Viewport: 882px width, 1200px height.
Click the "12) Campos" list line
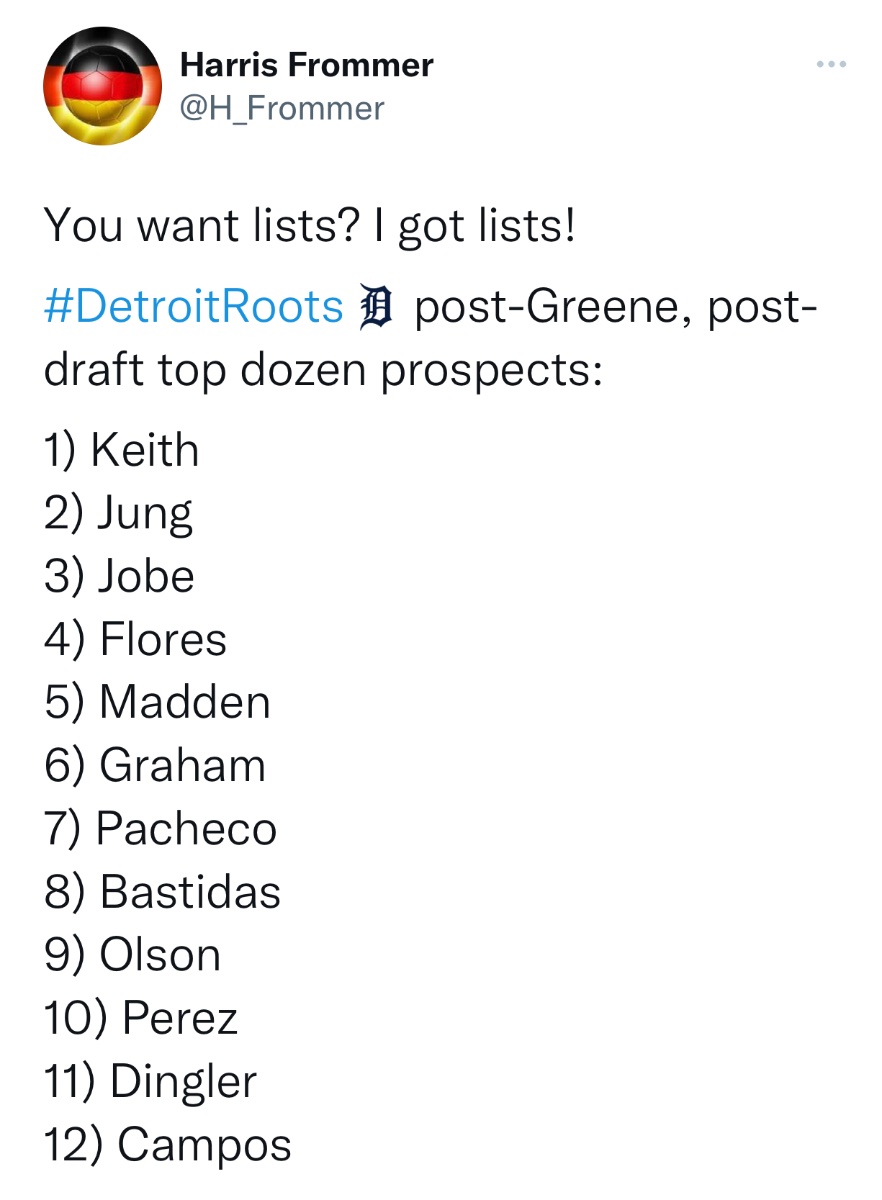click(167, 1146)
